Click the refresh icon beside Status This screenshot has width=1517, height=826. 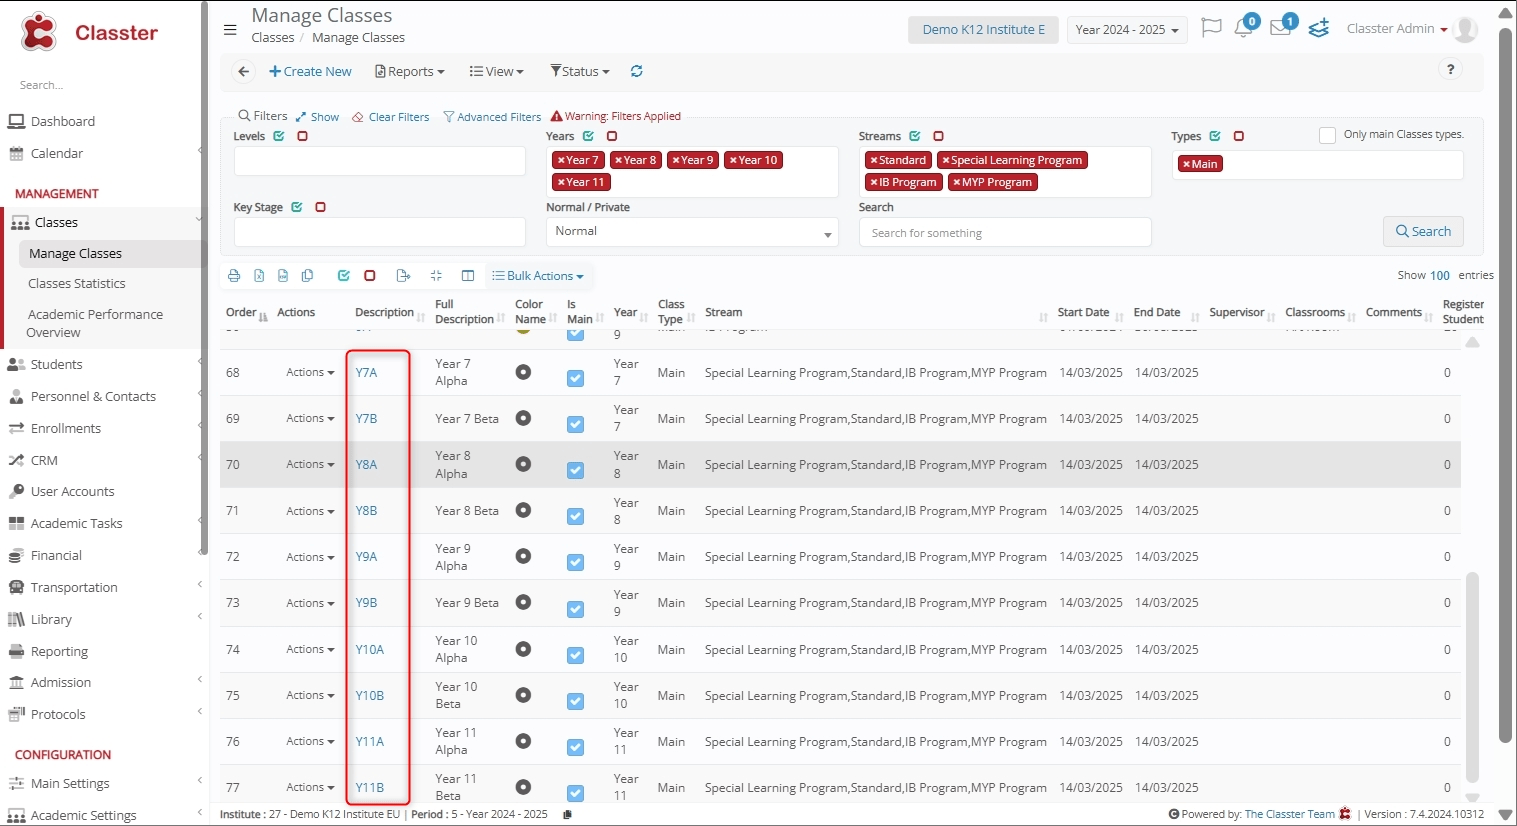tap(636, 71)
